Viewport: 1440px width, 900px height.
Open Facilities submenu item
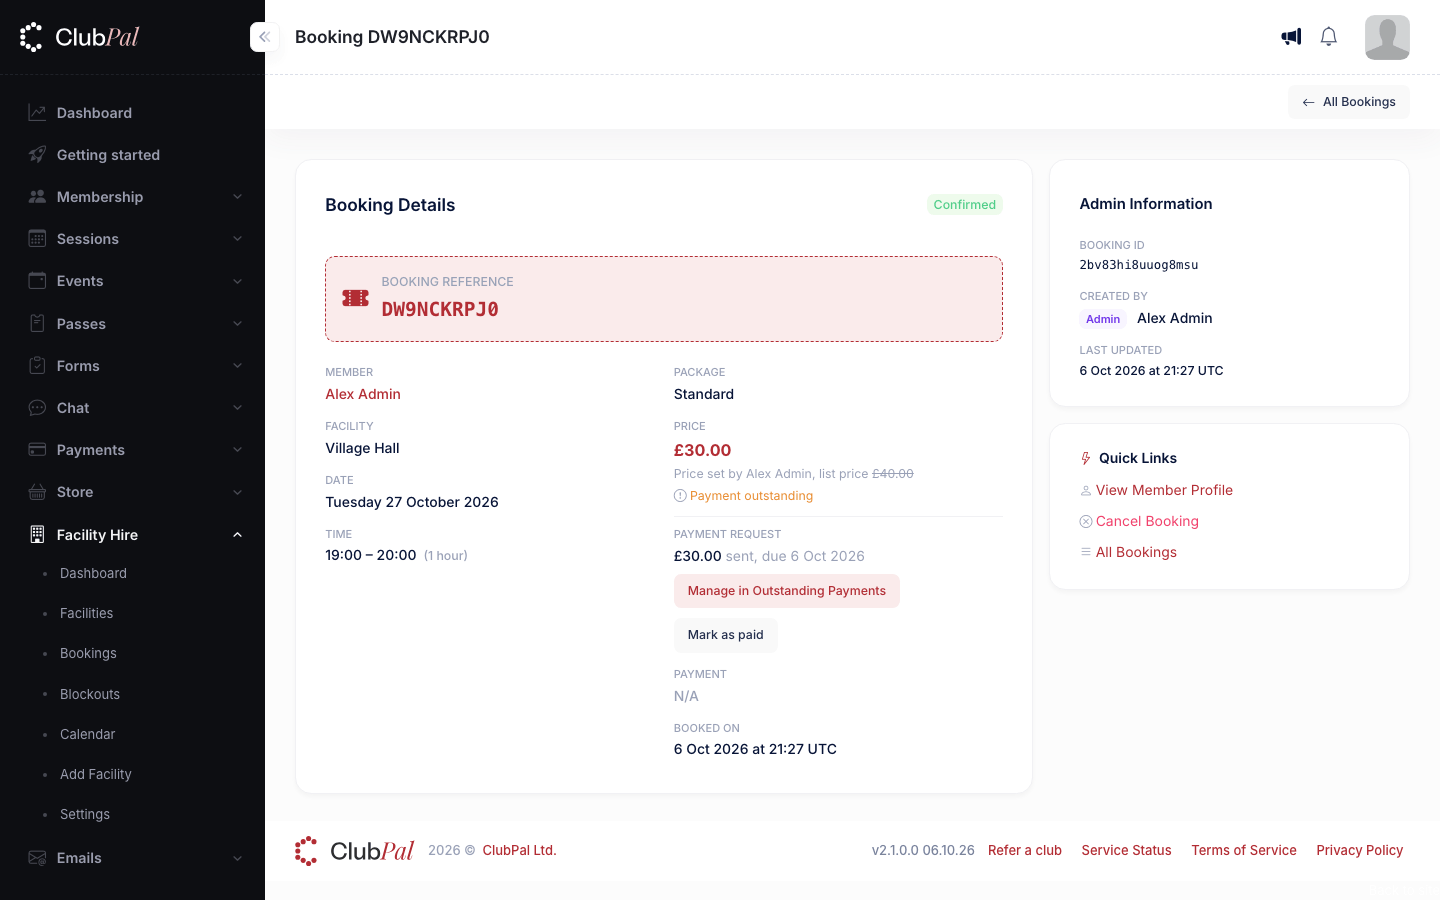tap(86, 613)
